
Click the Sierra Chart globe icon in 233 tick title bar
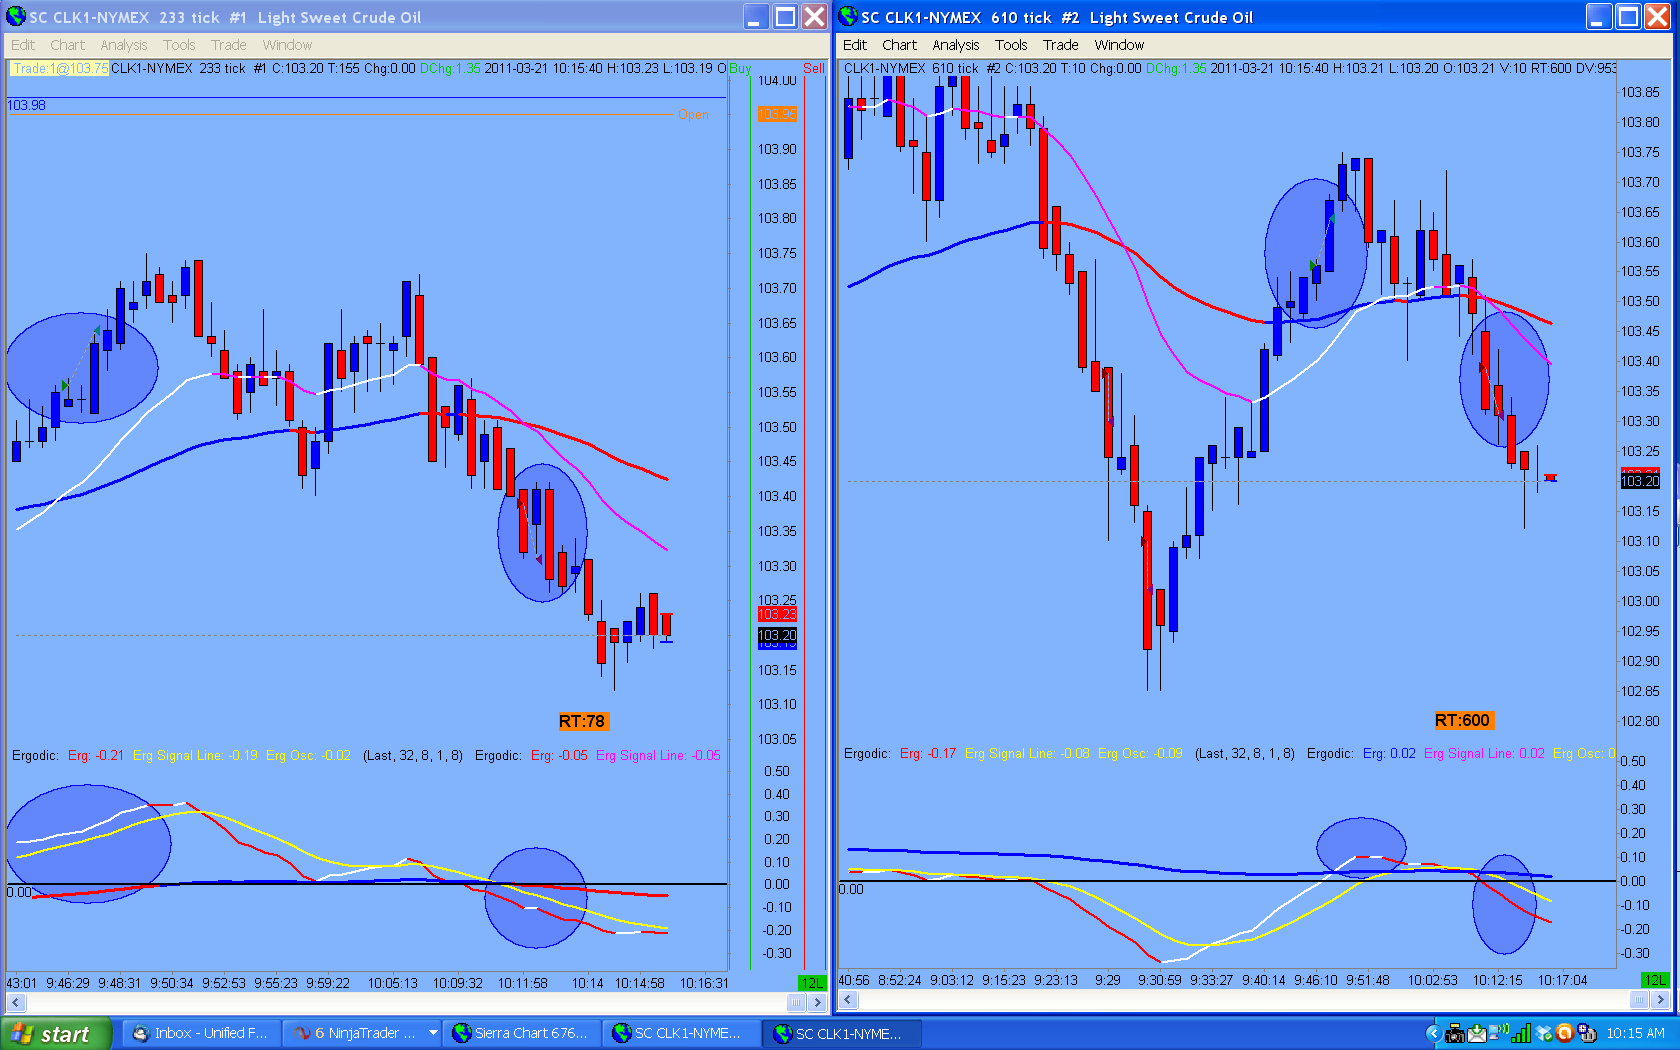[x=16, y=16]
